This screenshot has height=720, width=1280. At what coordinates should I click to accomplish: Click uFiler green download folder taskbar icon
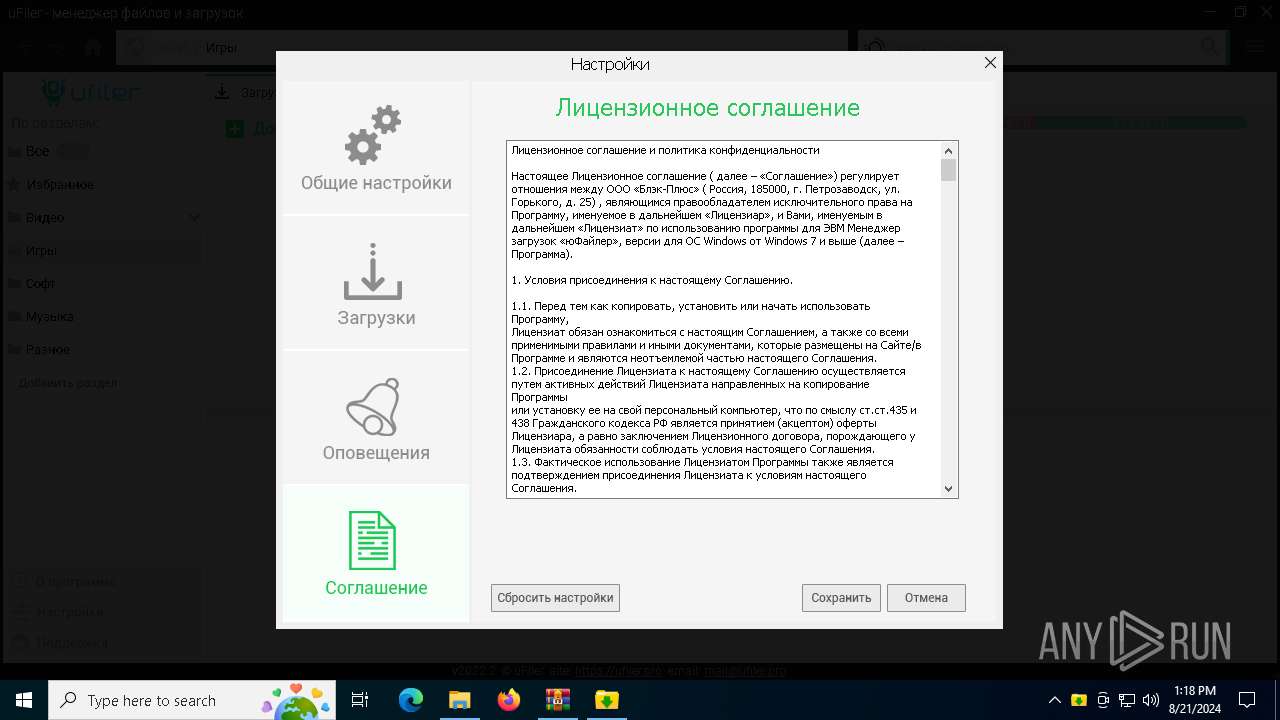[606, 700]
